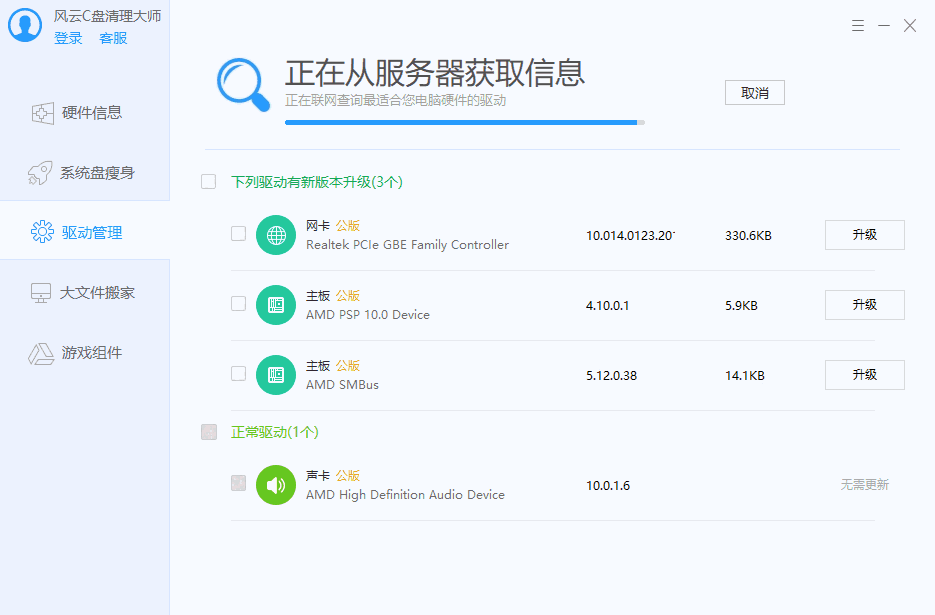The height and width of the screenshot is (615, 935).
Task: Click the rocket icon for 系统盘瘦身
Action: tap(40, 173)
